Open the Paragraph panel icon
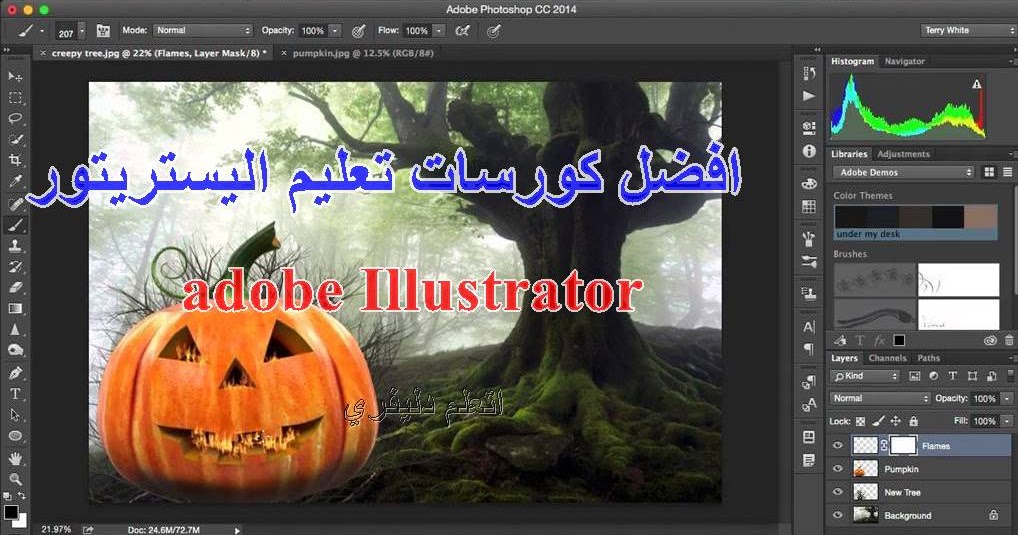 809,349
